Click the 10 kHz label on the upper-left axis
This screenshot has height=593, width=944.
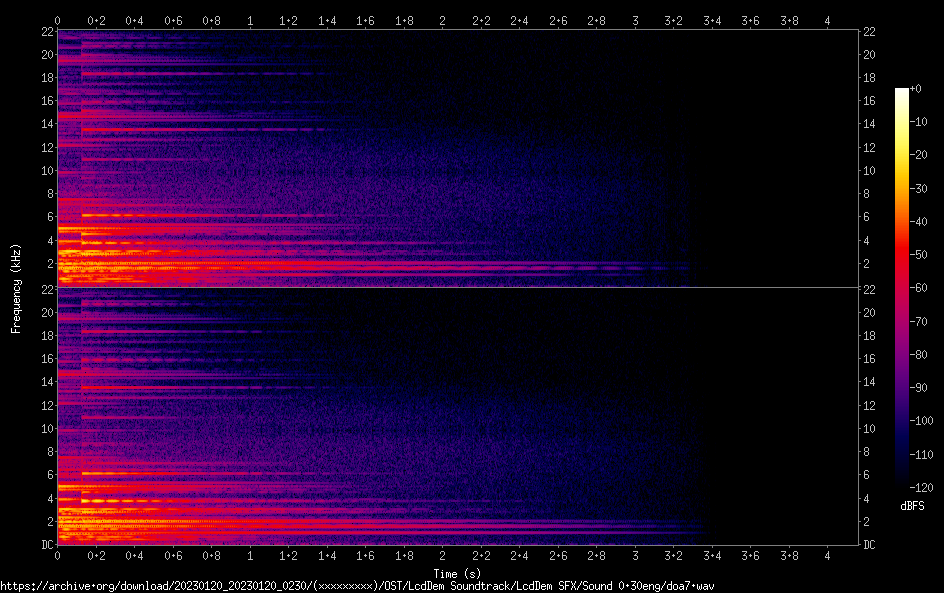point(46,171)
